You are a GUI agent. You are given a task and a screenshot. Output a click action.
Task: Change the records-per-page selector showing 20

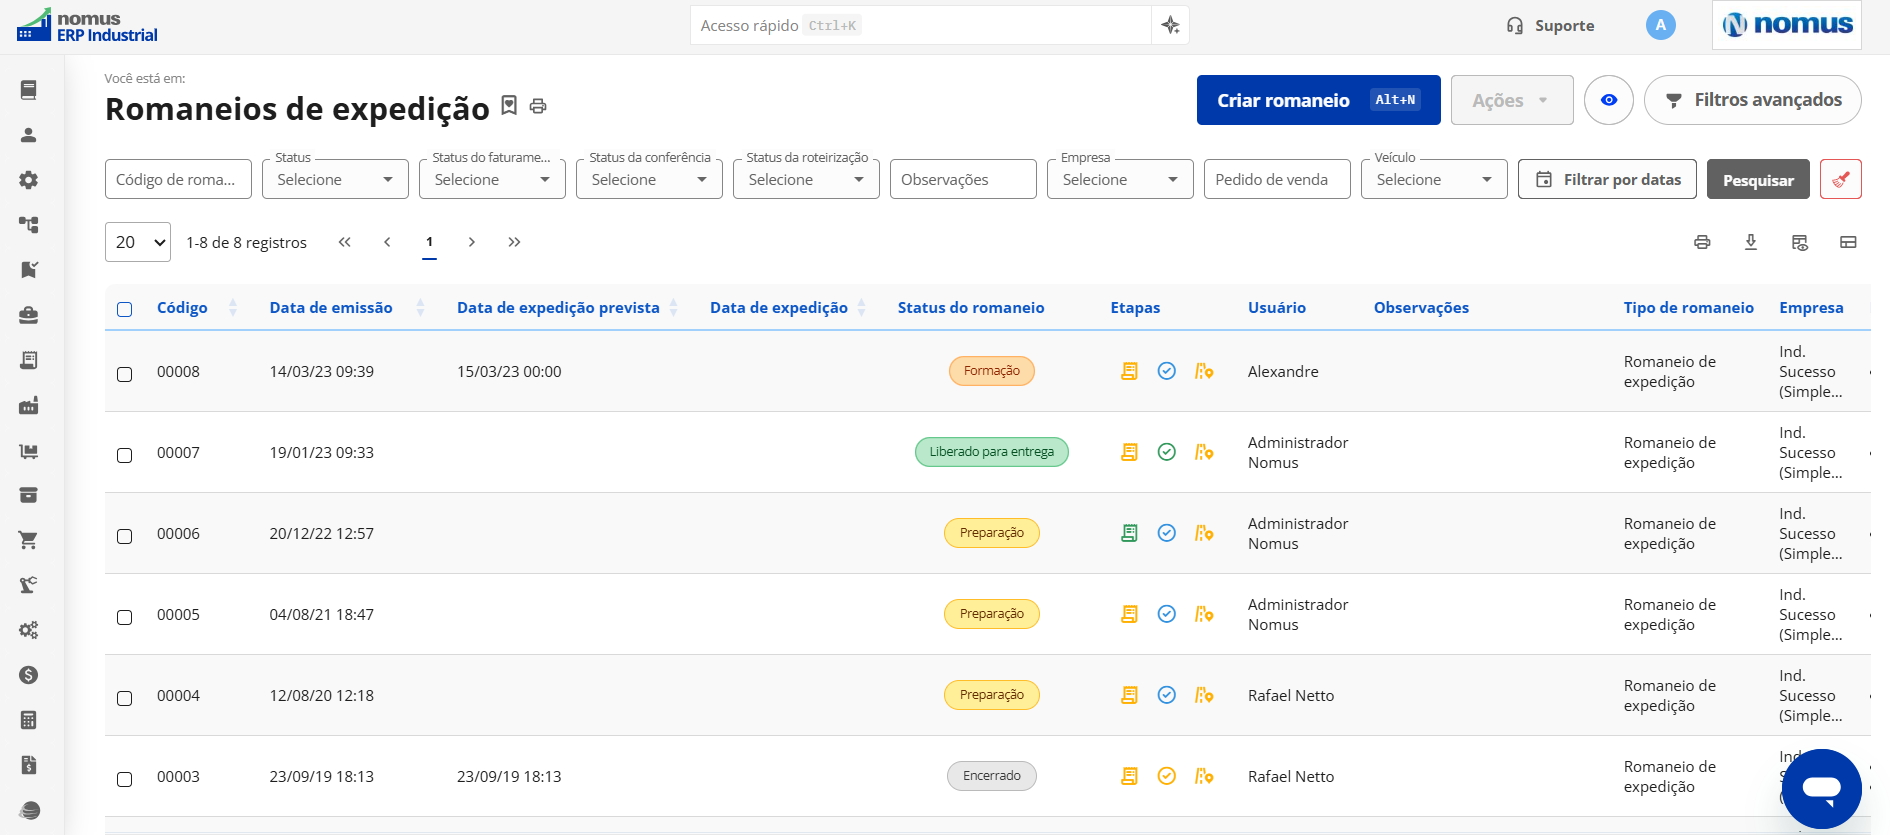click(x=138, y=242)
